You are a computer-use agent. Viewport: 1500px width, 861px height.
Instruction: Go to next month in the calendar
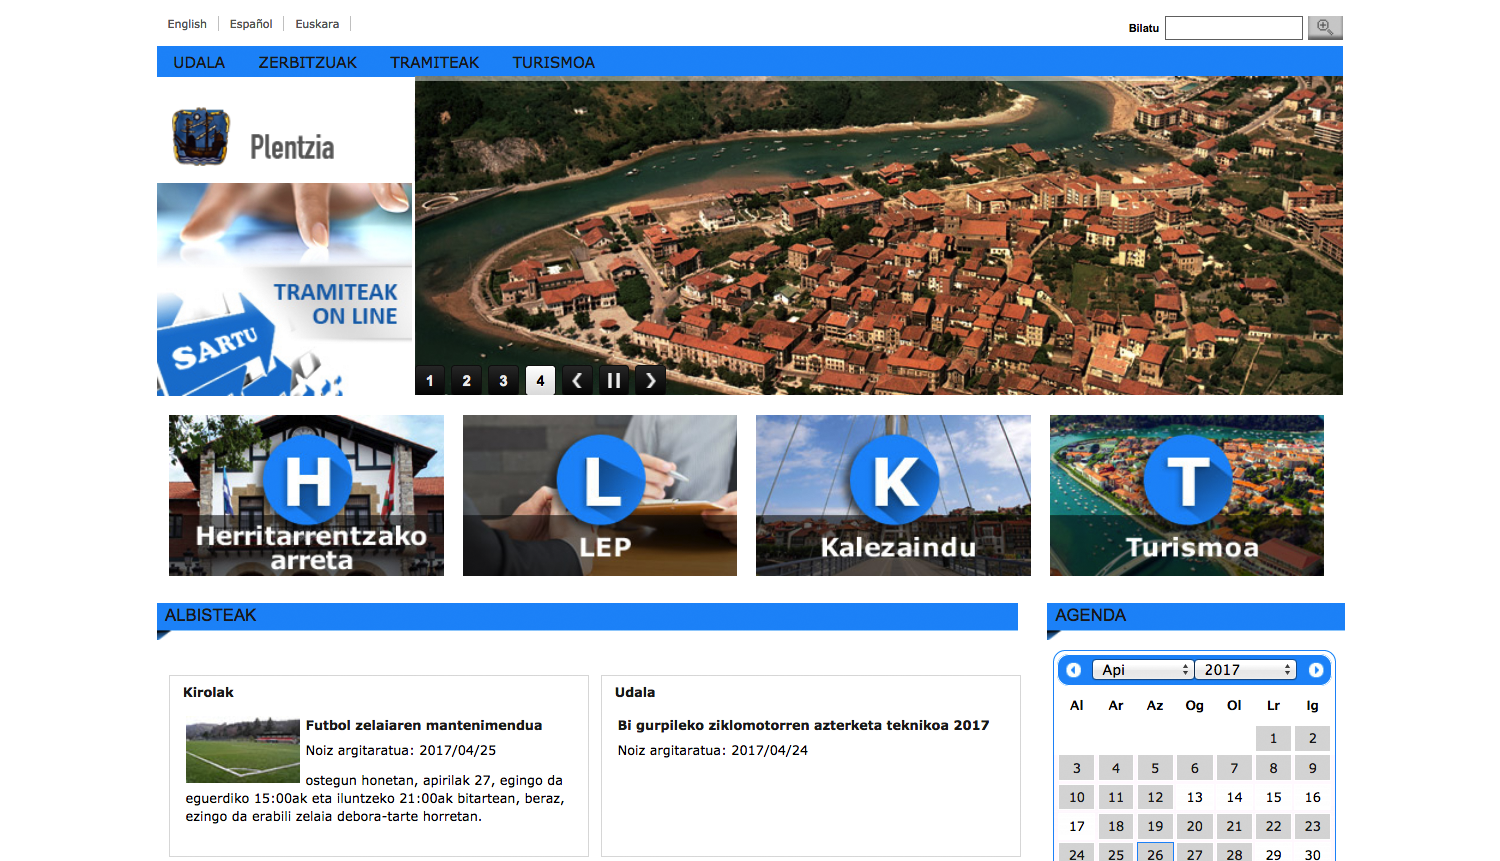[x=1316, y=670]
